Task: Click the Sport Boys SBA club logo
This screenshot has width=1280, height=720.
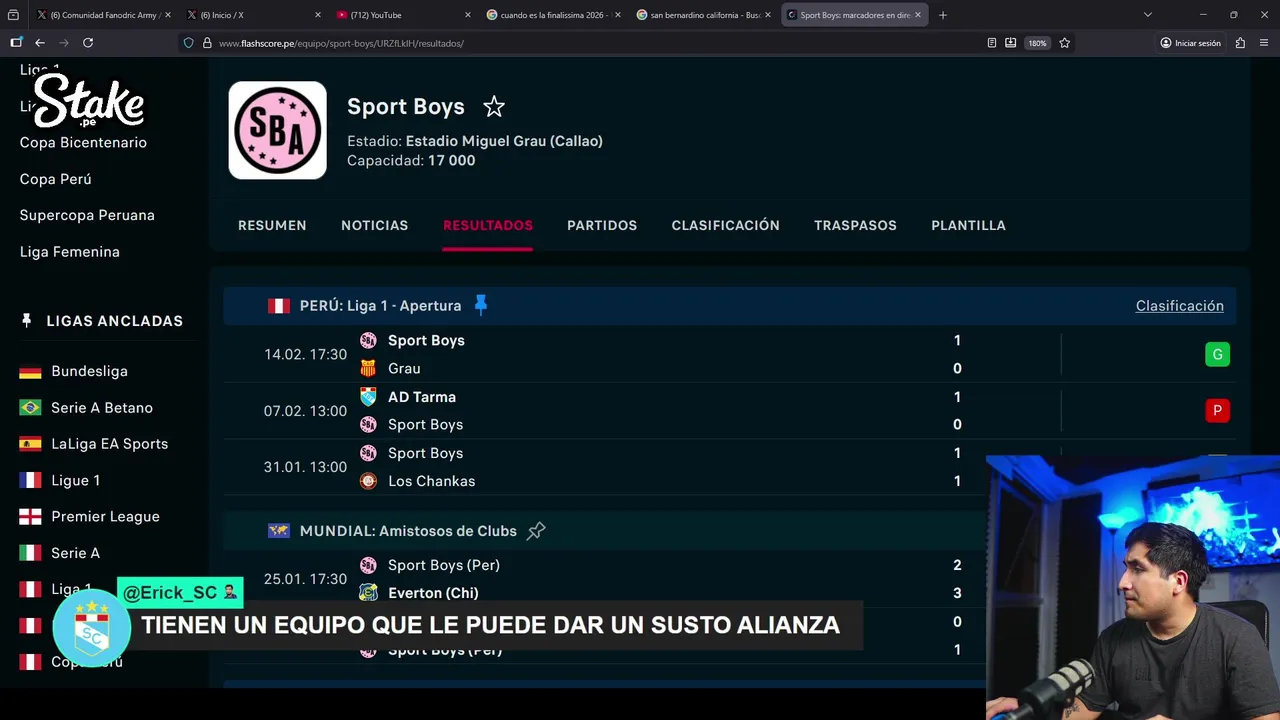Action: pyautogui.click(x=277, y=130)
